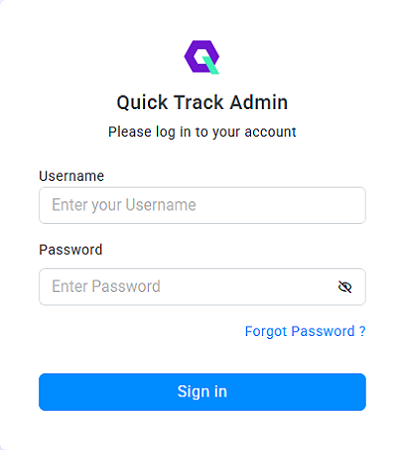The width and height of the screenshot is (400, 450).
Task: Submit the login form via Sign in
Action: (202, 392)
